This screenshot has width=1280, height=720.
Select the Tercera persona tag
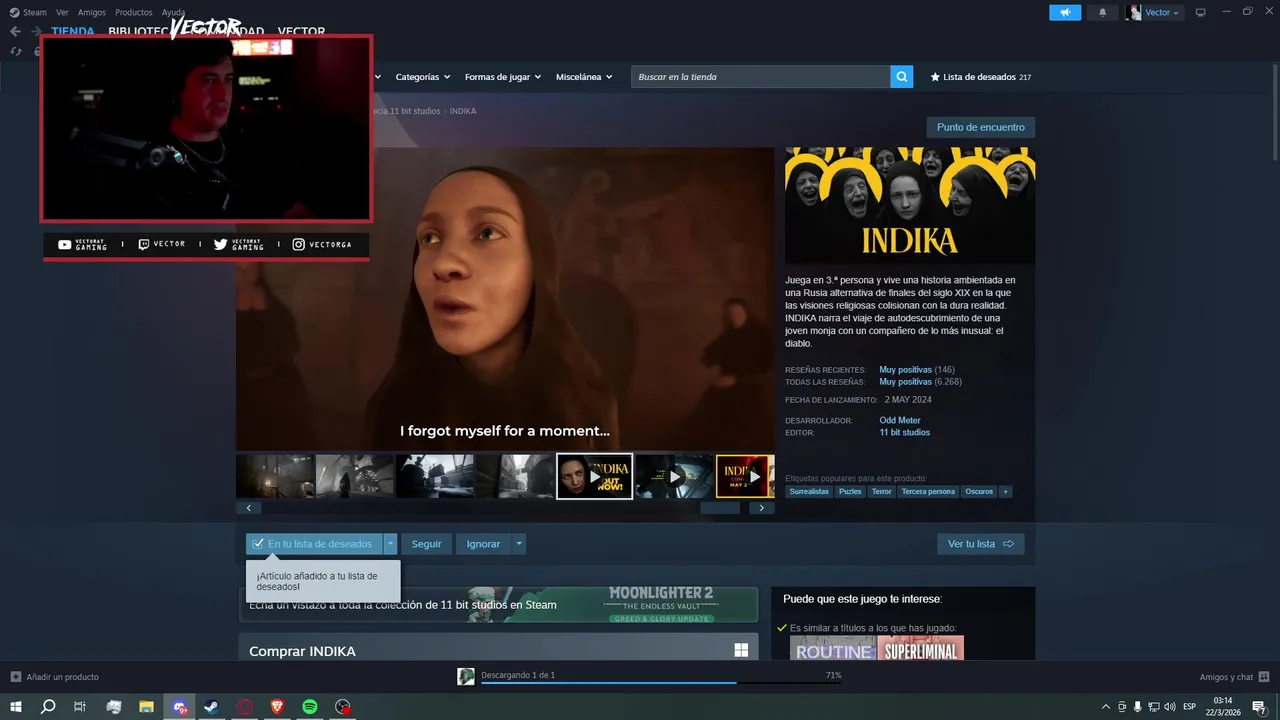(928, 492)
